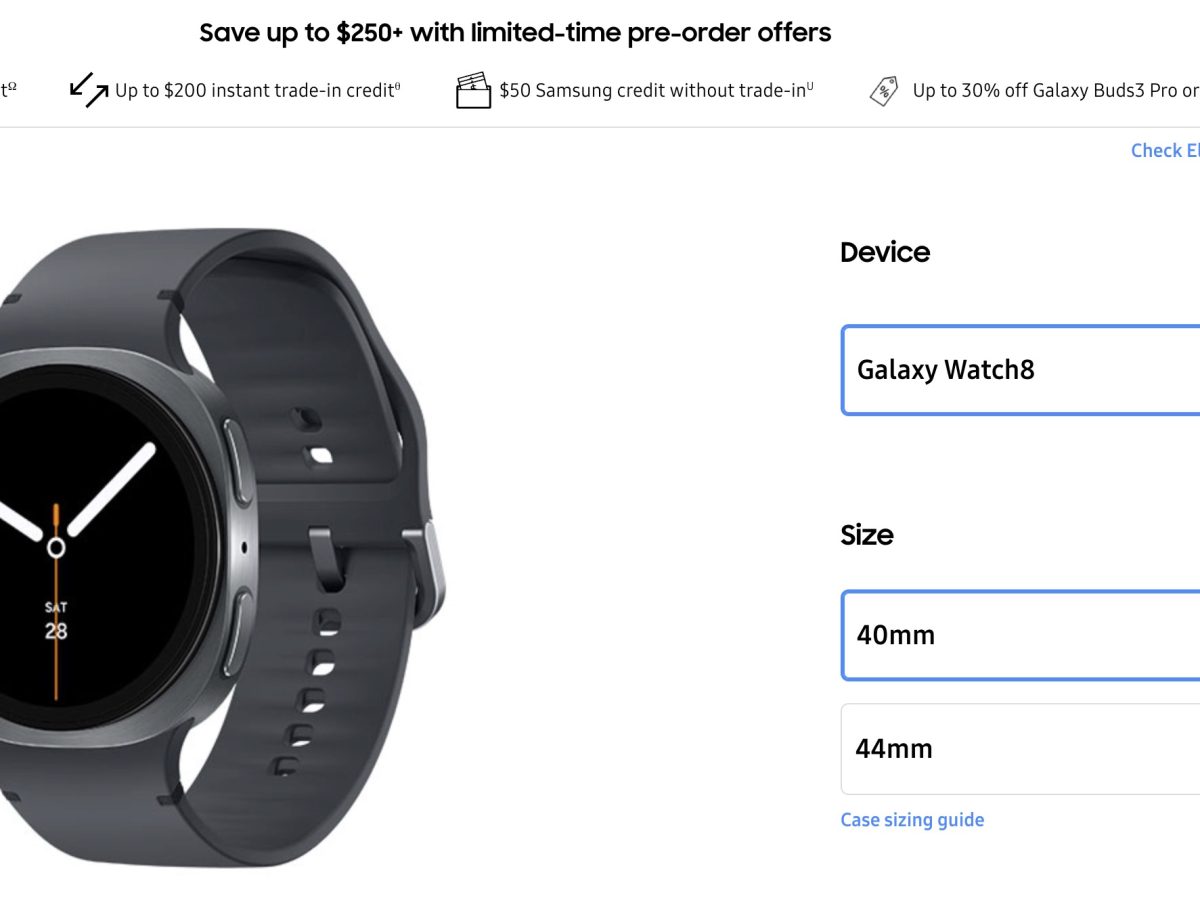
Task: Click the discount price tag icon
Action: [x=884, y=91]
